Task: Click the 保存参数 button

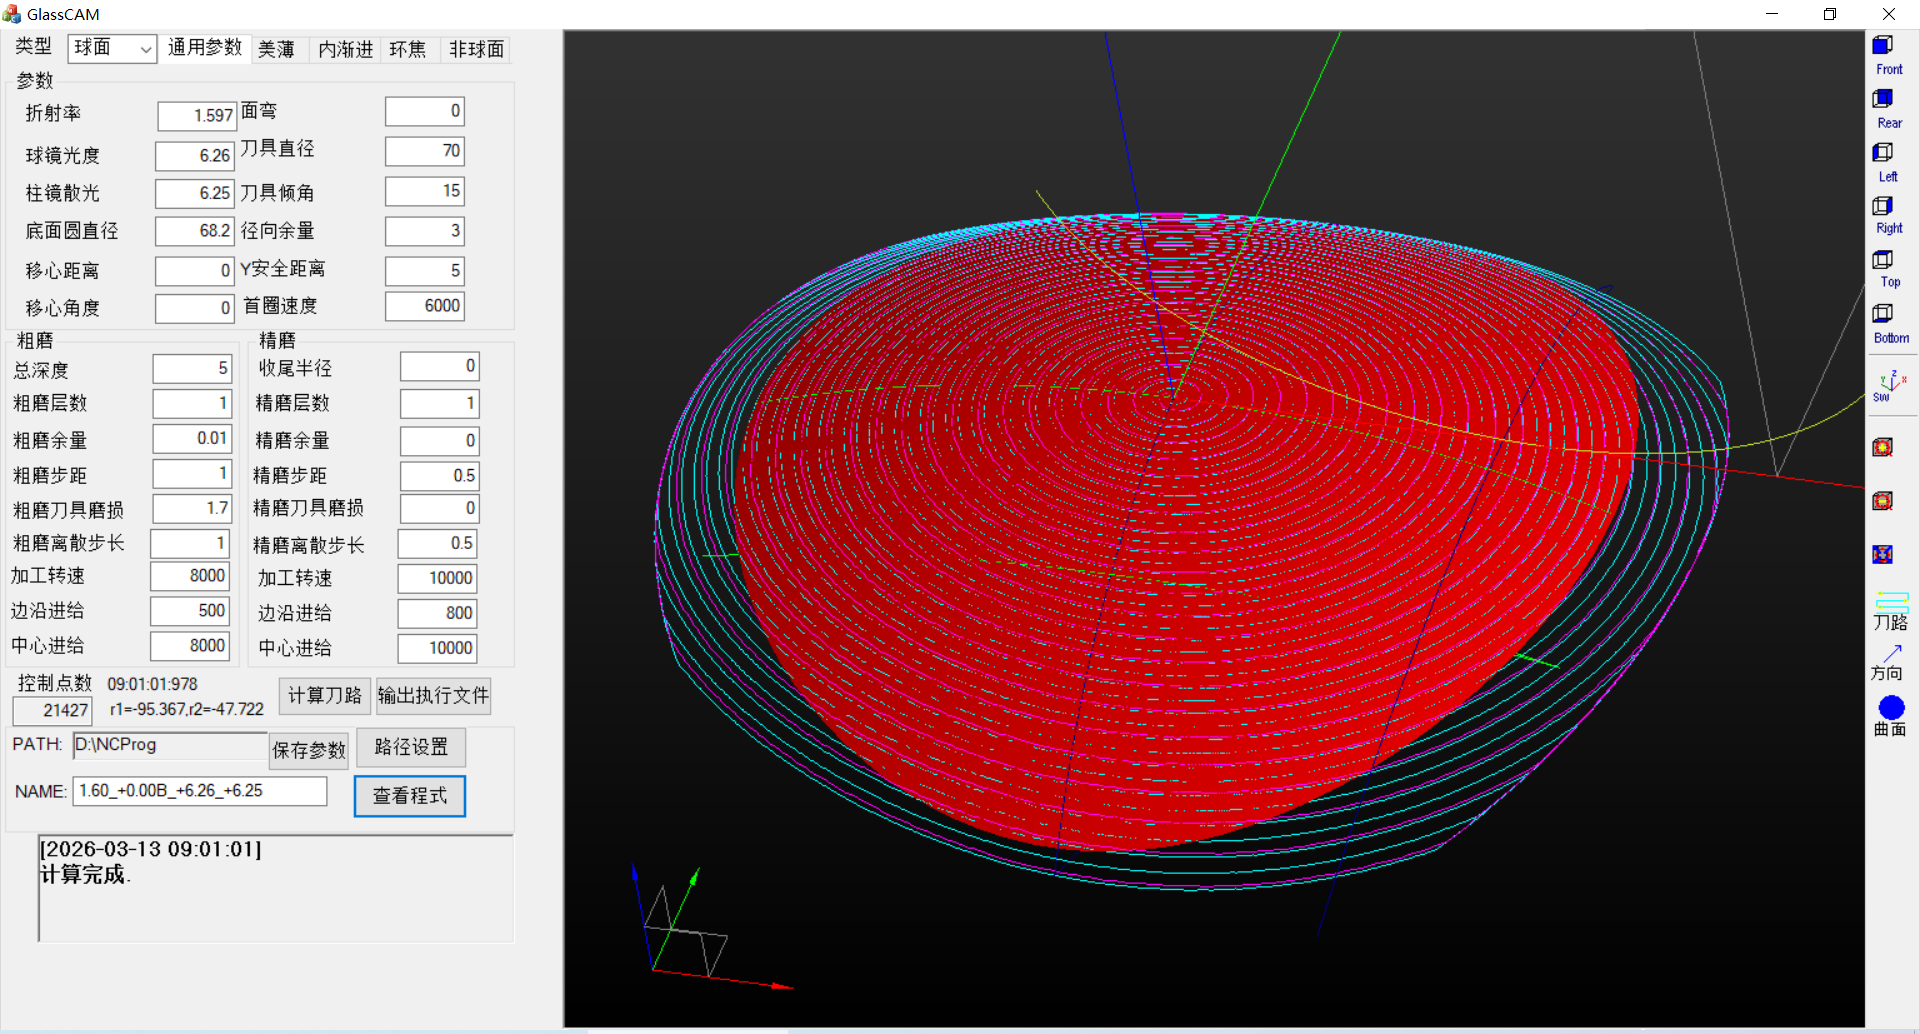Action: click(309, 750)
